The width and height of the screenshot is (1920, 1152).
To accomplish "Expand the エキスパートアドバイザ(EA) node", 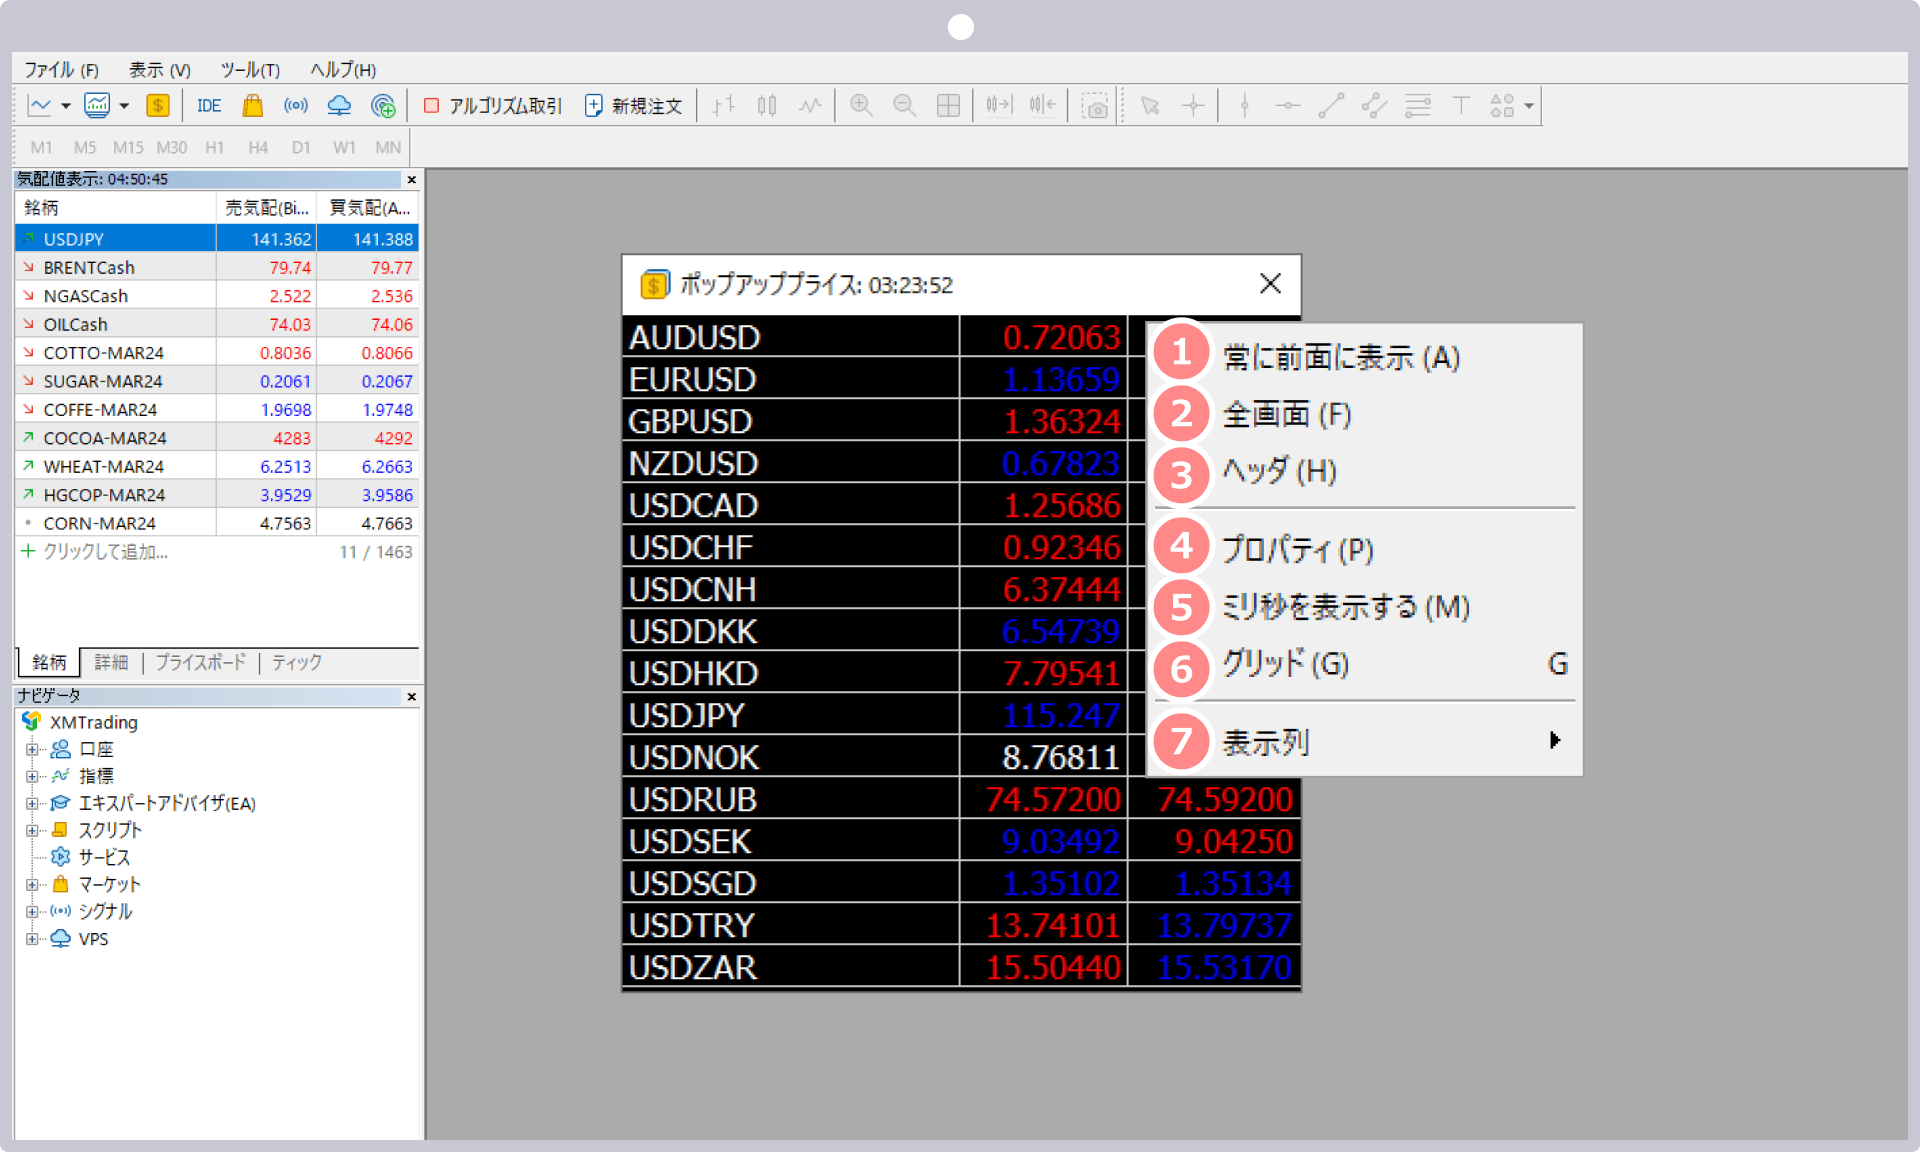I will point(32,803).
